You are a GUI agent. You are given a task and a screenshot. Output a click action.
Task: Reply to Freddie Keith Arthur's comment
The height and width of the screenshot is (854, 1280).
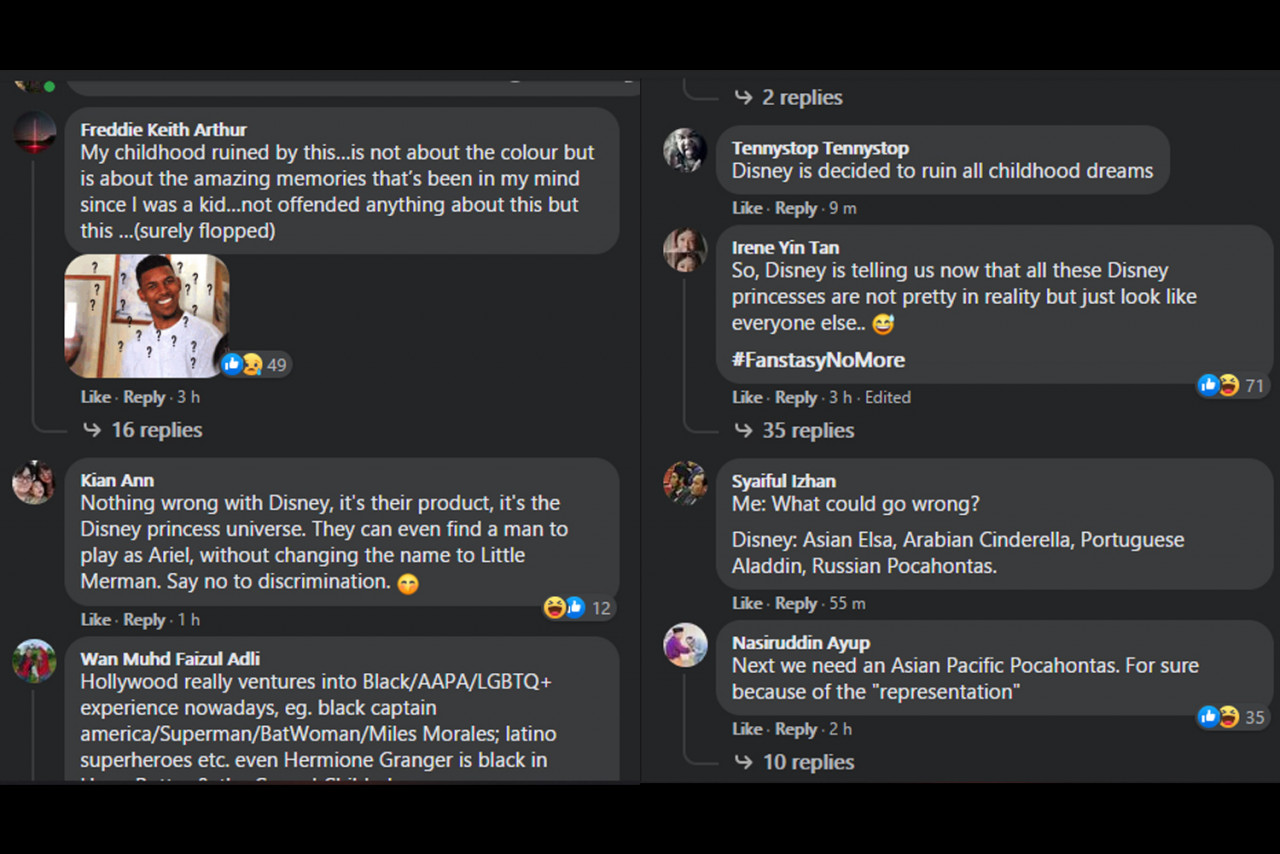pos(144,397)
